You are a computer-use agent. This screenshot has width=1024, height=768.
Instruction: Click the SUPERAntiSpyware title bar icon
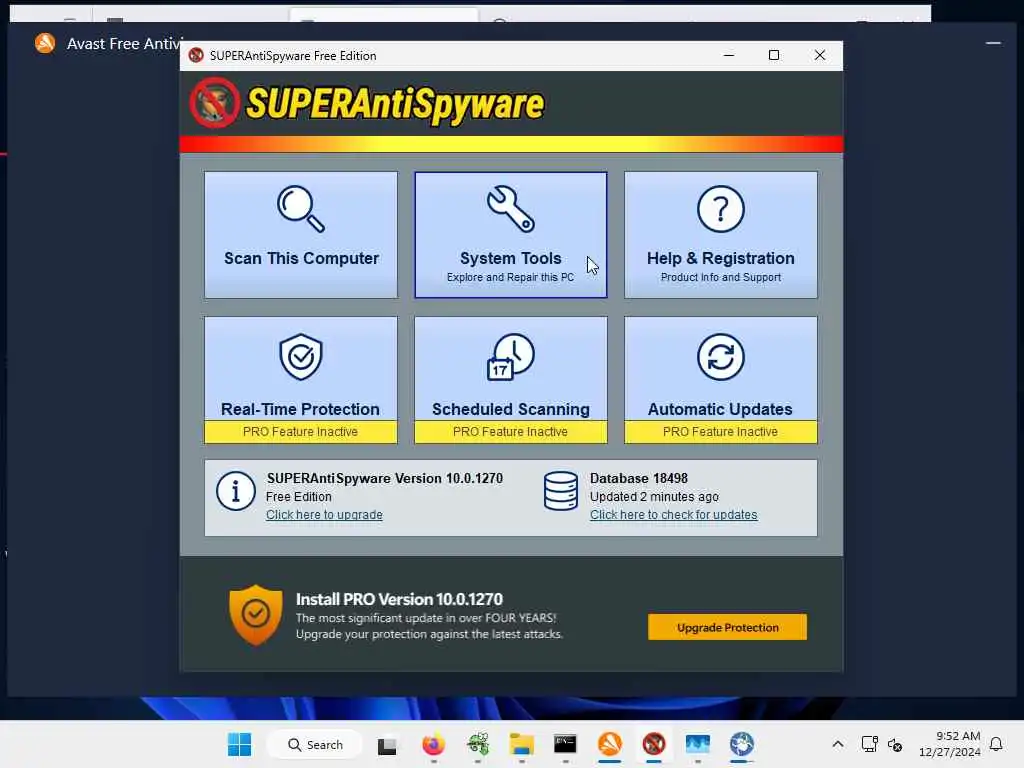tap(196, 56)
